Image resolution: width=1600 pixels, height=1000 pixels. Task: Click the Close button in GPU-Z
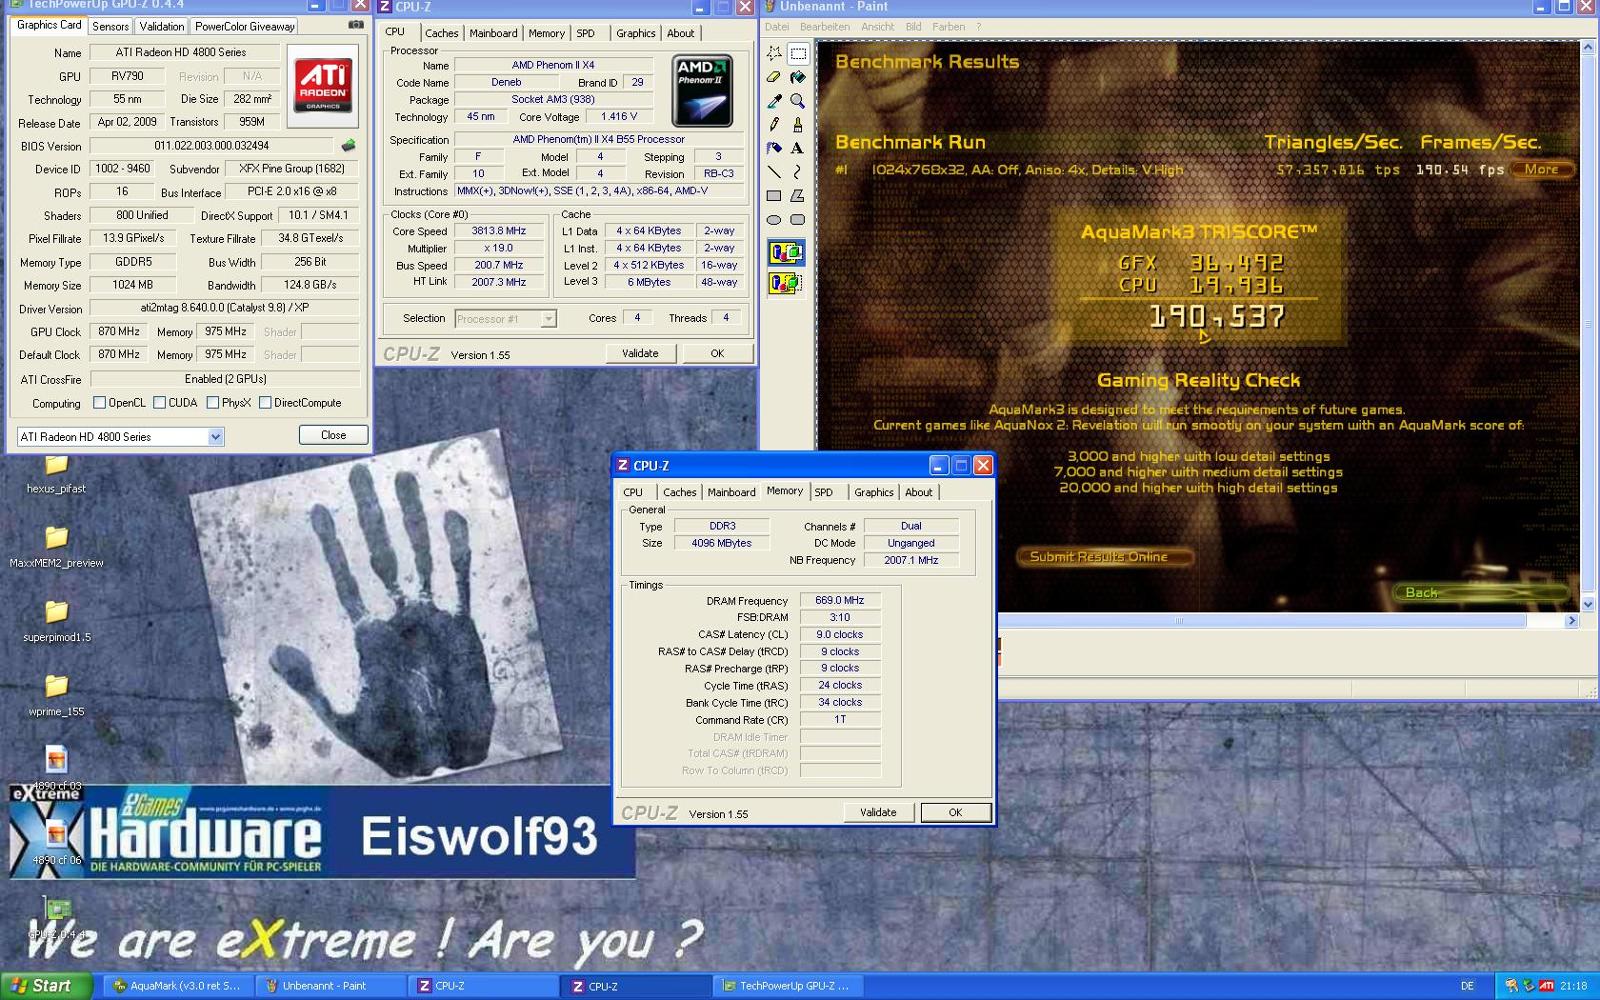pyautogui.click(x=333, y=435)
